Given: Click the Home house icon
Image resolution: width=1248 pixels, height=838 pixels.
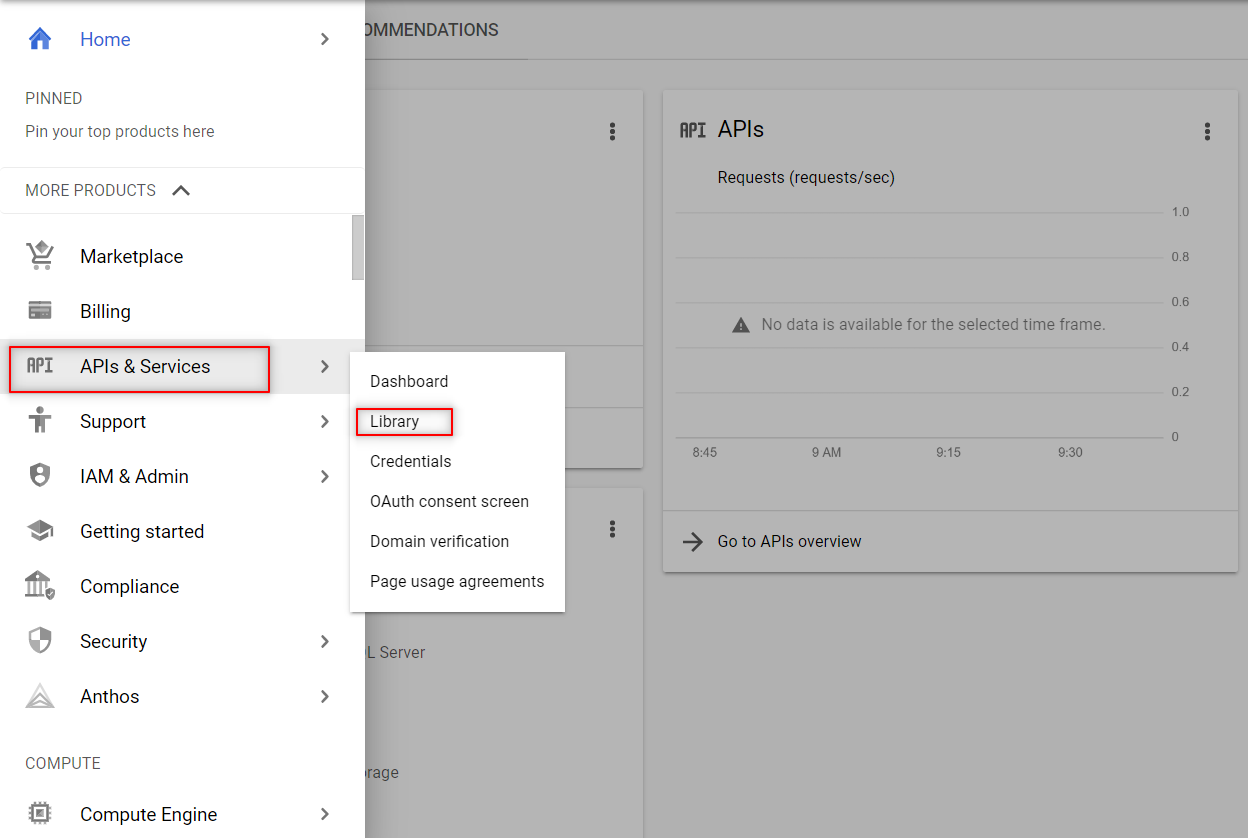Looking at the screenshot, I should (x=40, y=39).
